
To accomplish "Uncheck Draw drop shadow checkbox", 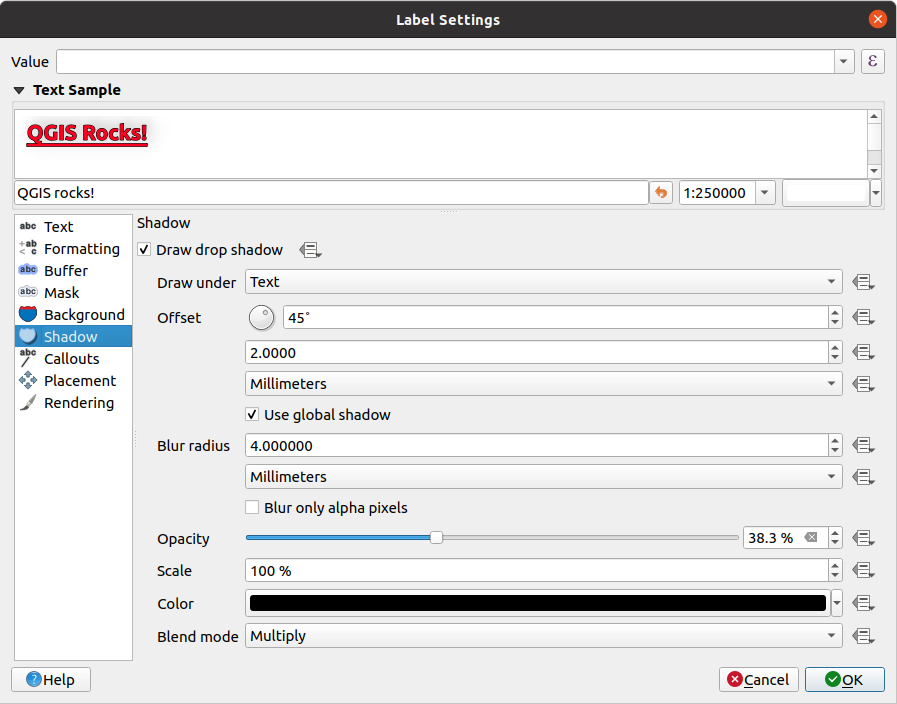I will pos(145,250).
